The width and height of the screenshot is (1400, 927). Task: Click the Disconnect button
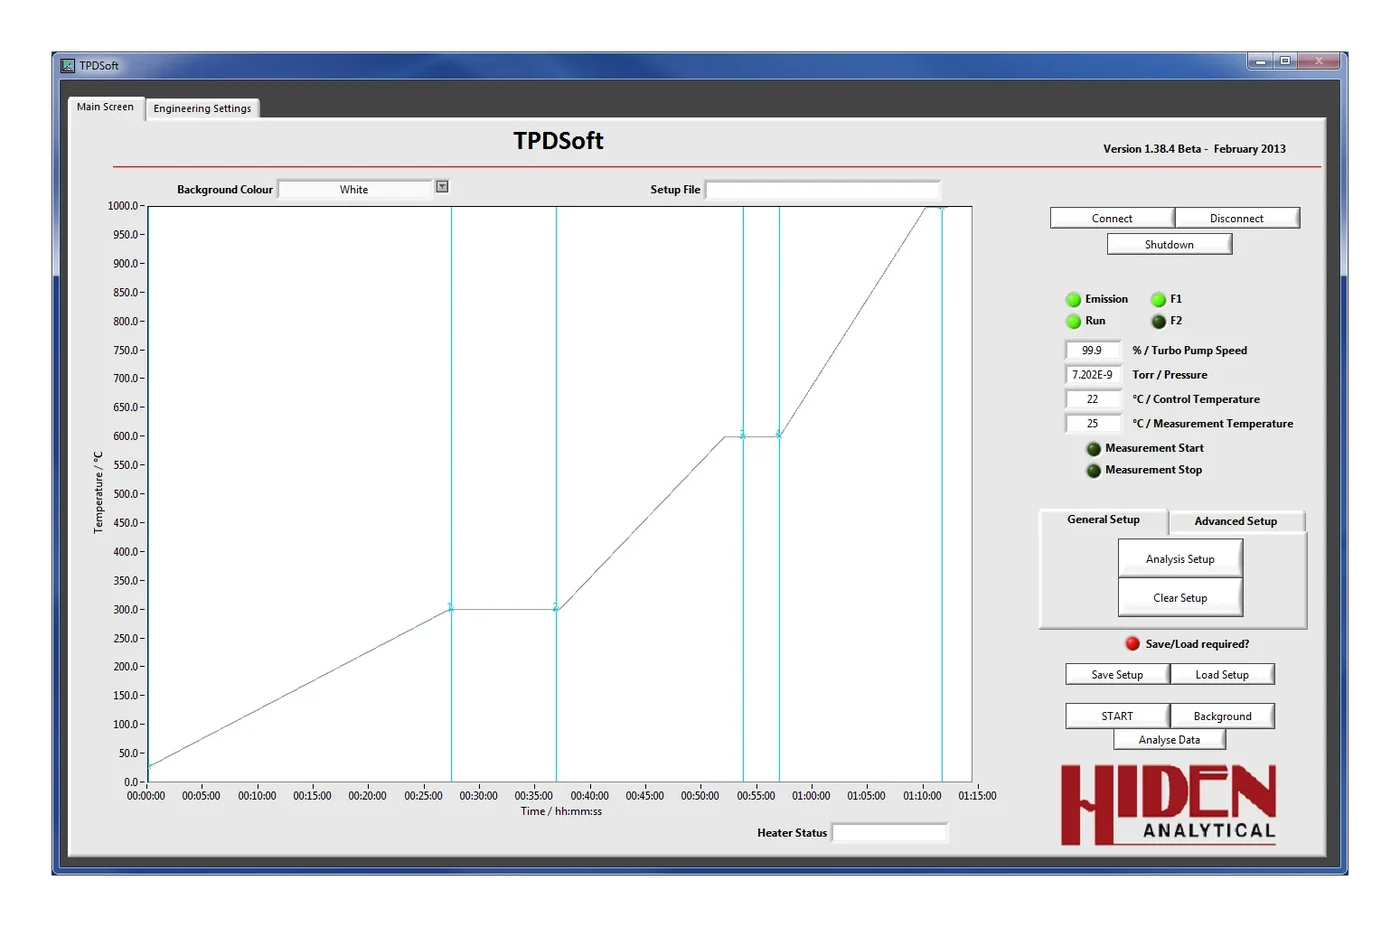pyautogui.click(x=1237, y=218)
